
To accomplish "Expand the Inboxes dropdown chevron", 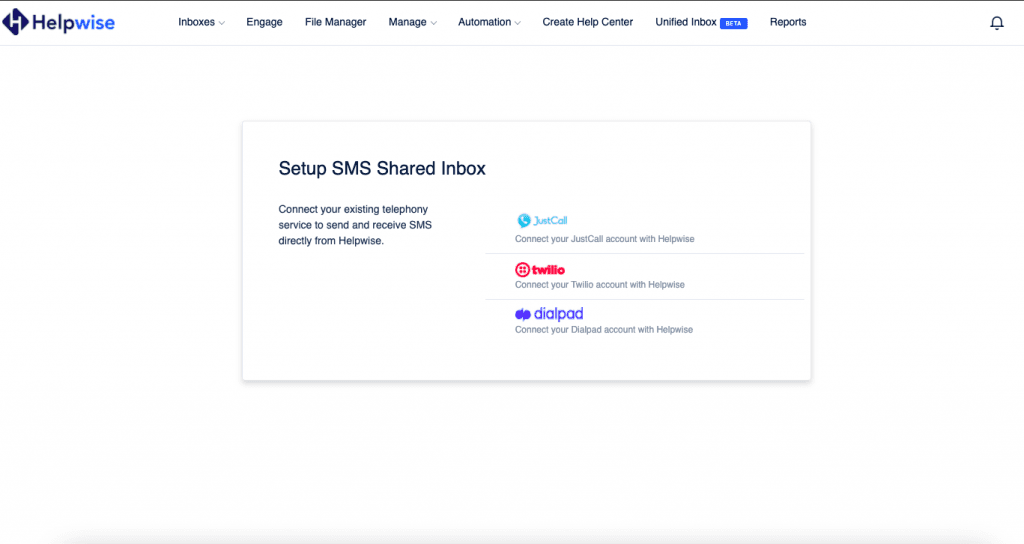I will coord(221,23).
